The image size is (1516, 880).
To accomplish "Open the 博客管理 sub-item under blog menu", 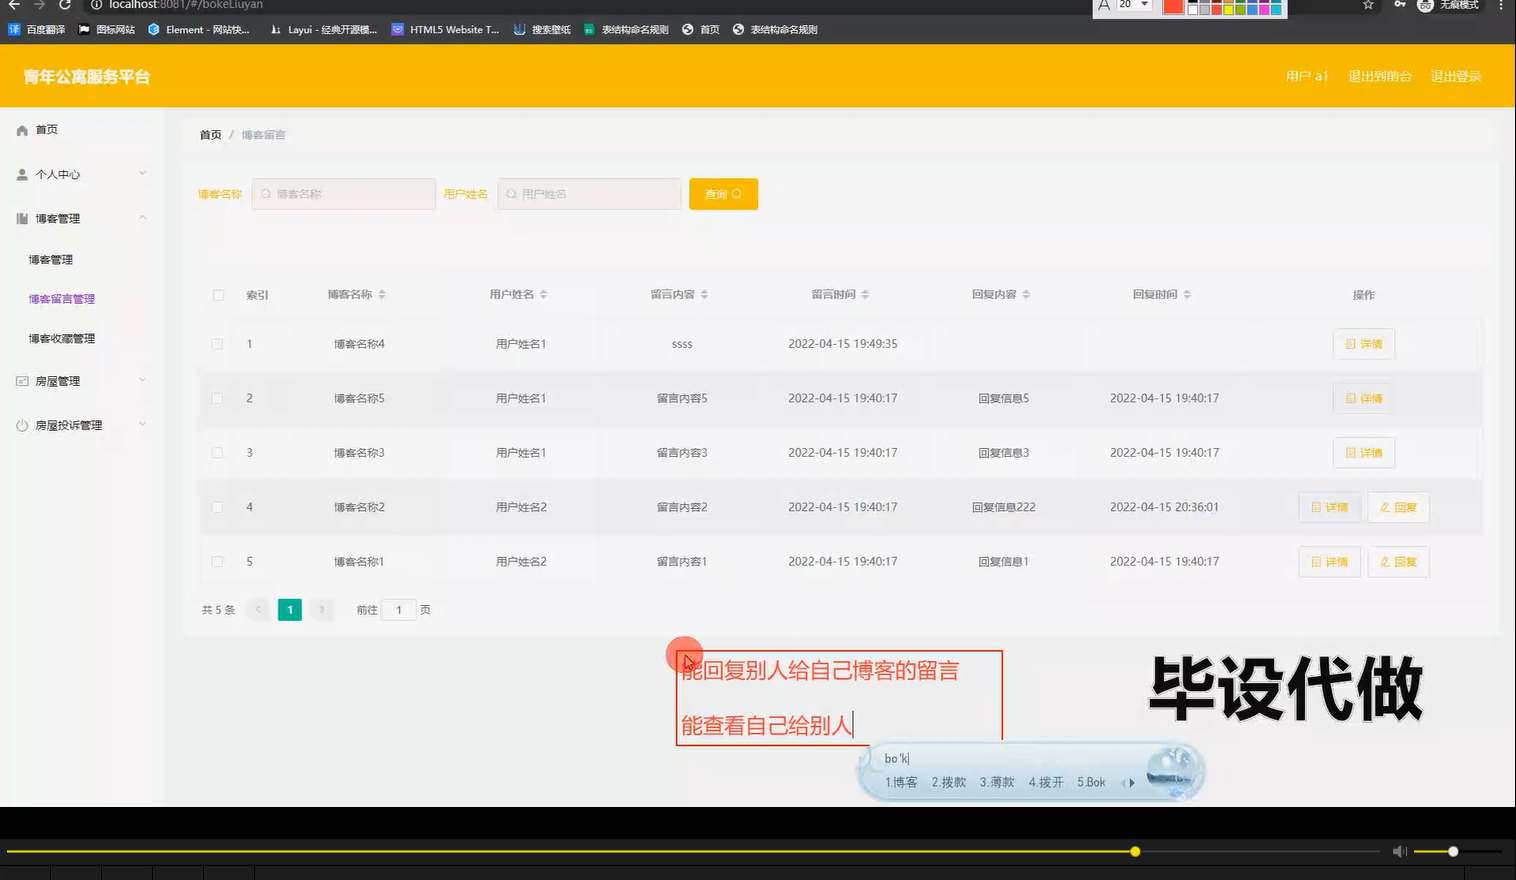I will tap(51, 260).
